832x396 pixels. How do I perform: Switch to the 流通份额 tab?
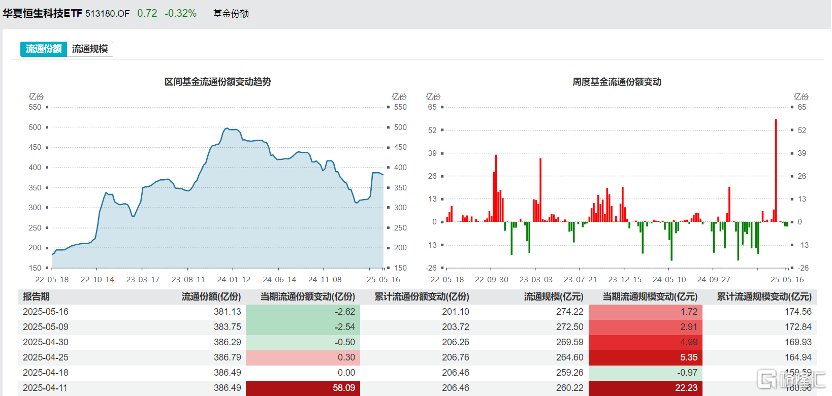point(44,49)
